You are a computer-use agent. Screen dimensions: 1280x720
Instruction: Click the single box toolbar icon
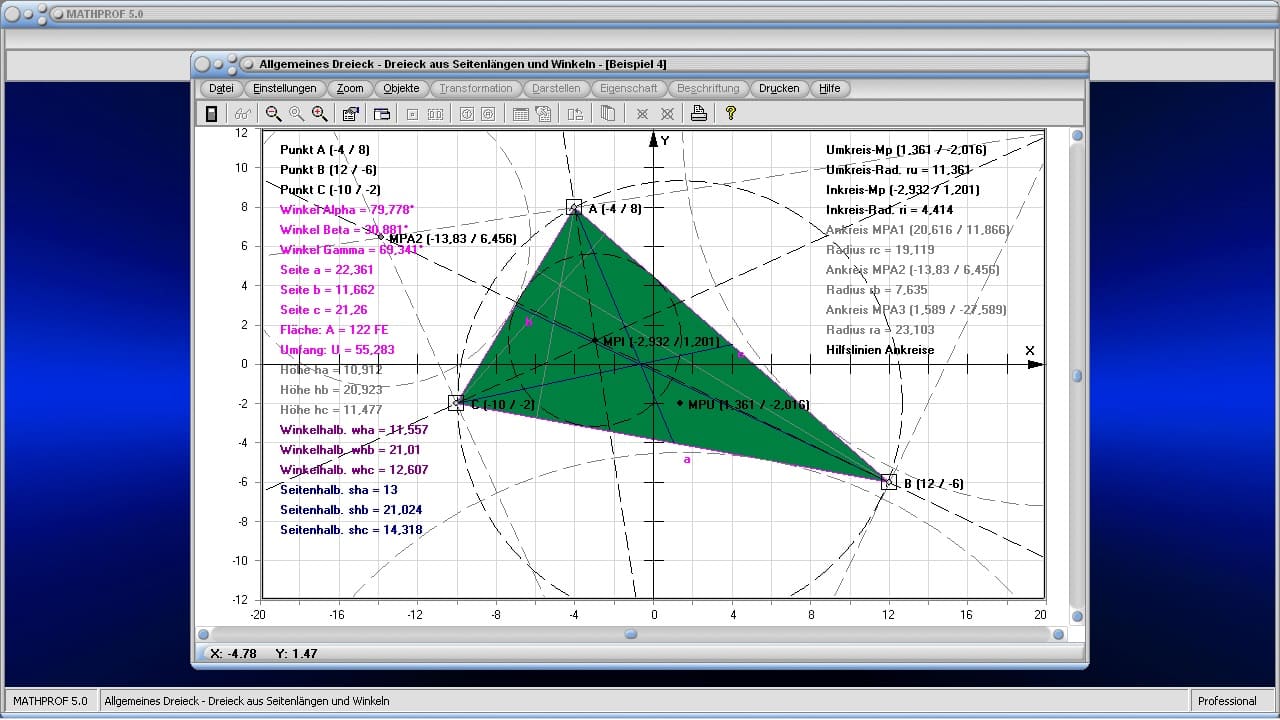point(411,114)
